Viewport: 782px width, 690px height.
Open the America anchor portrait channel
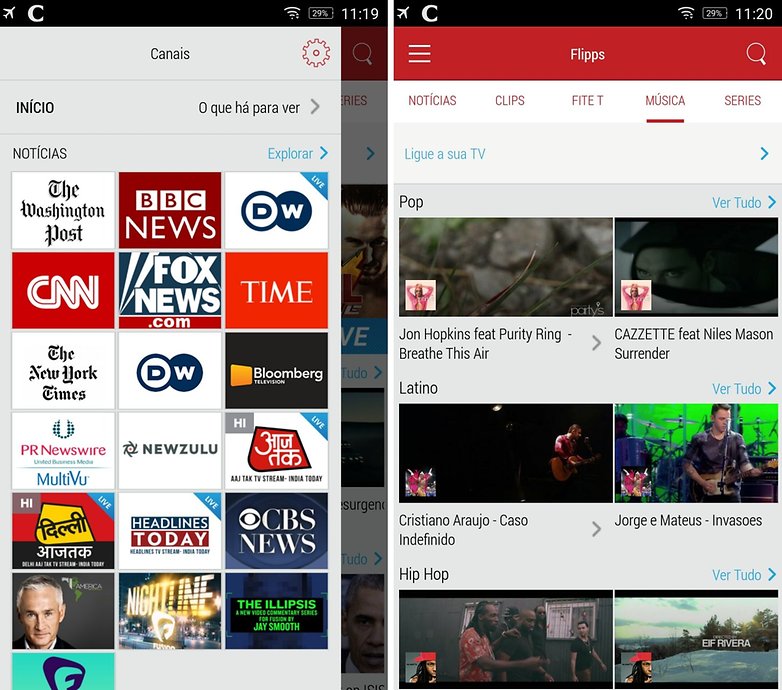(63, 611)
